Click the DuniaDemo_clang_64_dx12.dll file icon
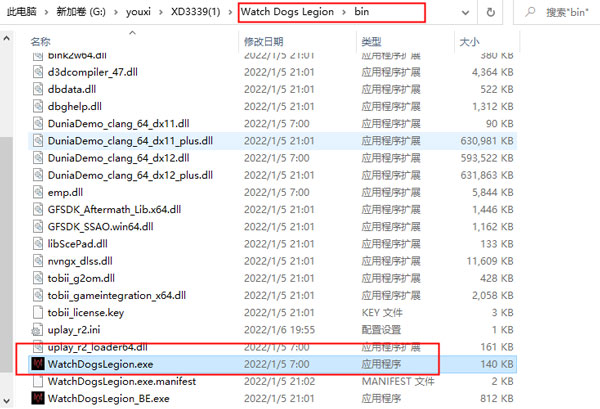Image resolution: width=600 pixels, height=409 pixels. 38,158
